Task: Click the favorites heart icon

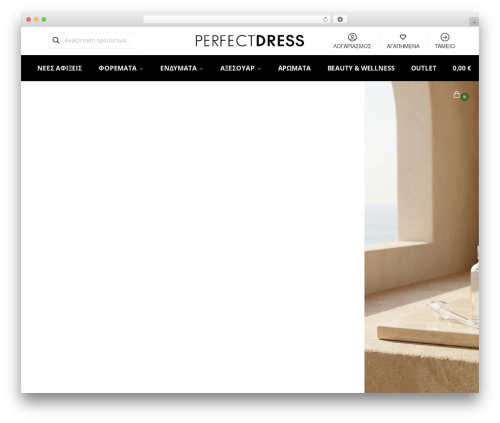Action: (403, 37)
